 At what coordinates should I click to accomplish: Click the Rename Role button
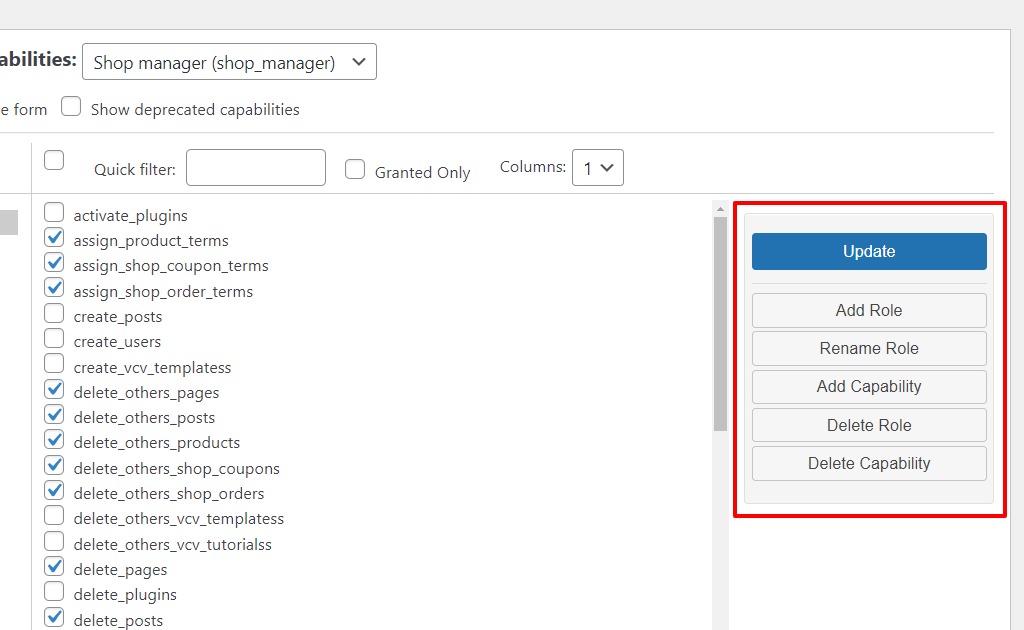coord(868,348)
